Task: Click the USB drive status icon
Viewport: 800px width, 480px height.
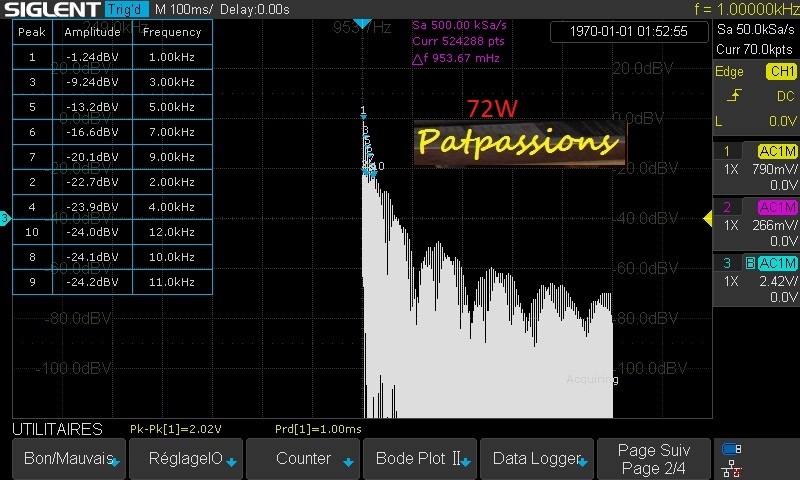Action: [x=732, y=449]
